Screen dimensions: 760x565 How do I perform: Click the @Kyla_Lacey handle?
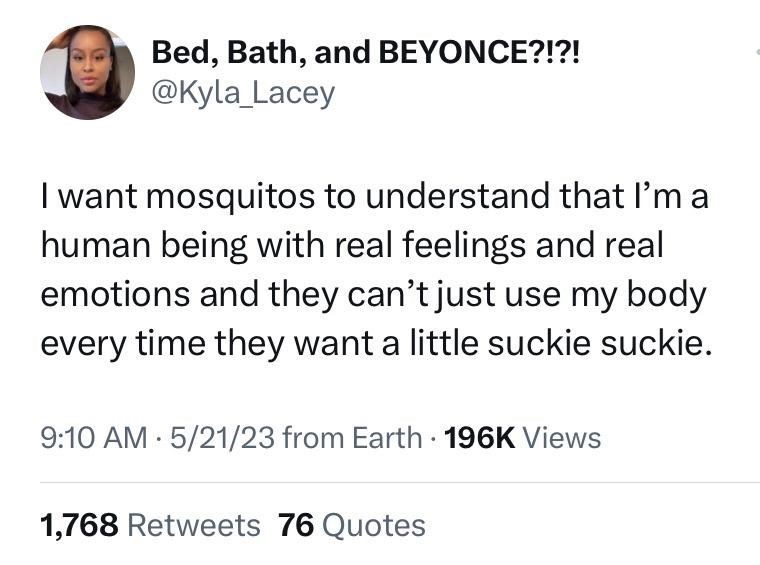tap(243, 94)
